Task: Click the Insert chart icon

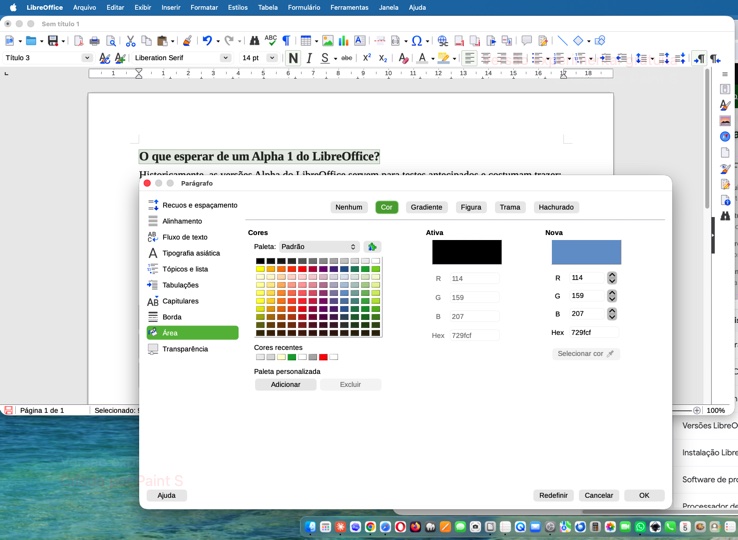Action: coord(344,41)
